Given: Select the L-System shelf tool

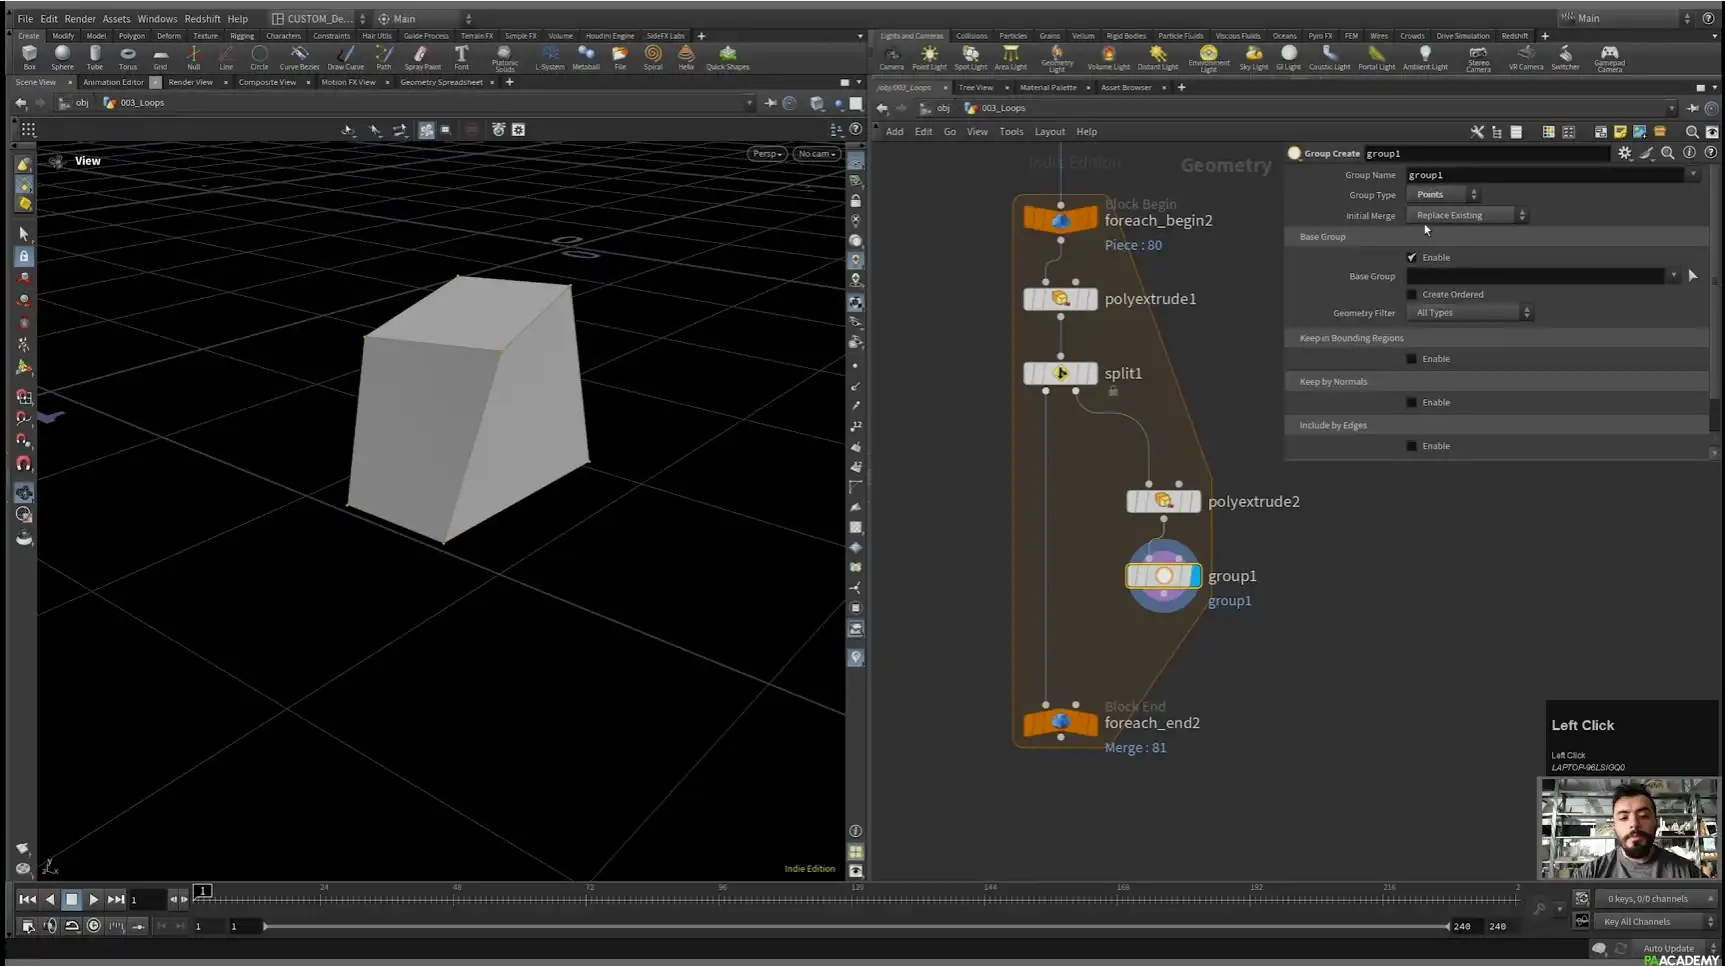Looking at the screenshot, I should point(549,57).
